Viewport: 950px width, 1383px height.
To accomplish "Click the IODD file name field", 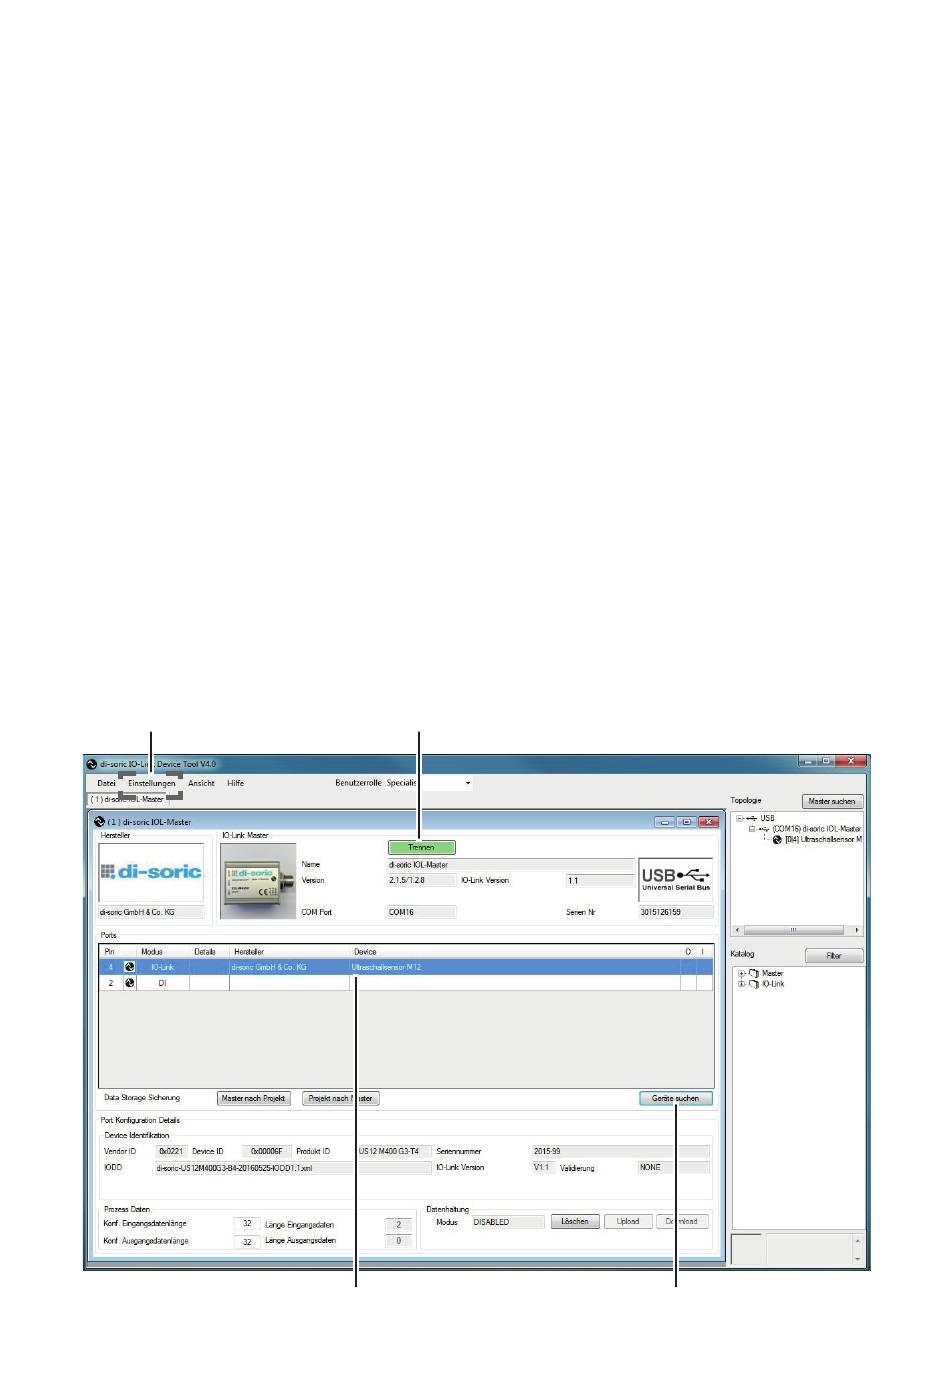I will pyautogui.click(x=293, y=1167).
